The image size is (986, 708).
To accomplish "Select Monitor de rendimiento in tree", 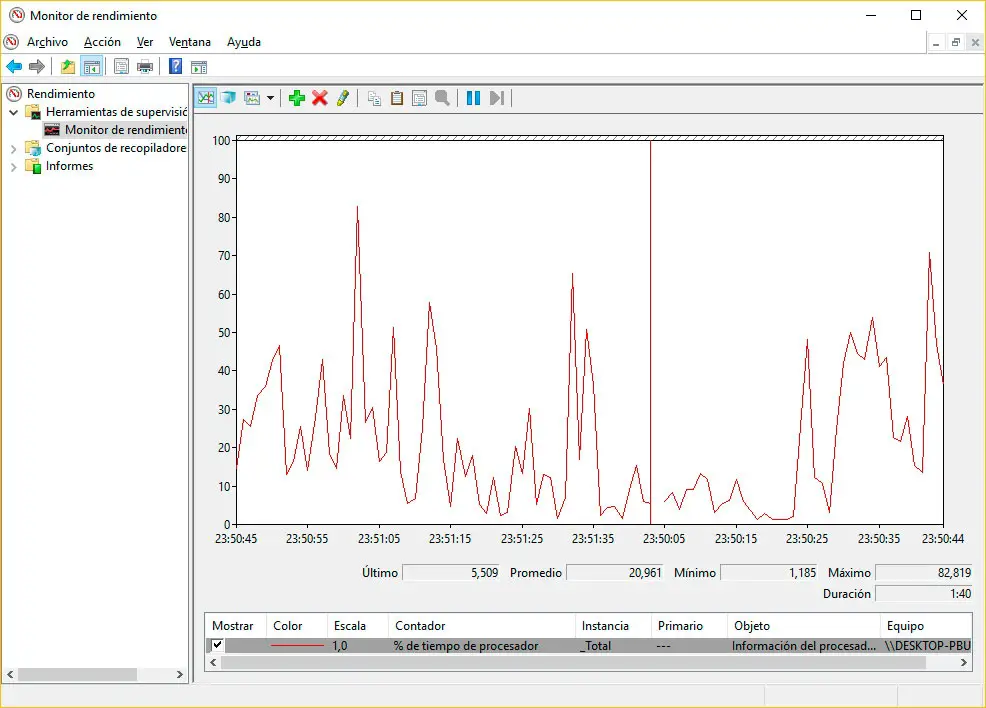I will (125, 130).
